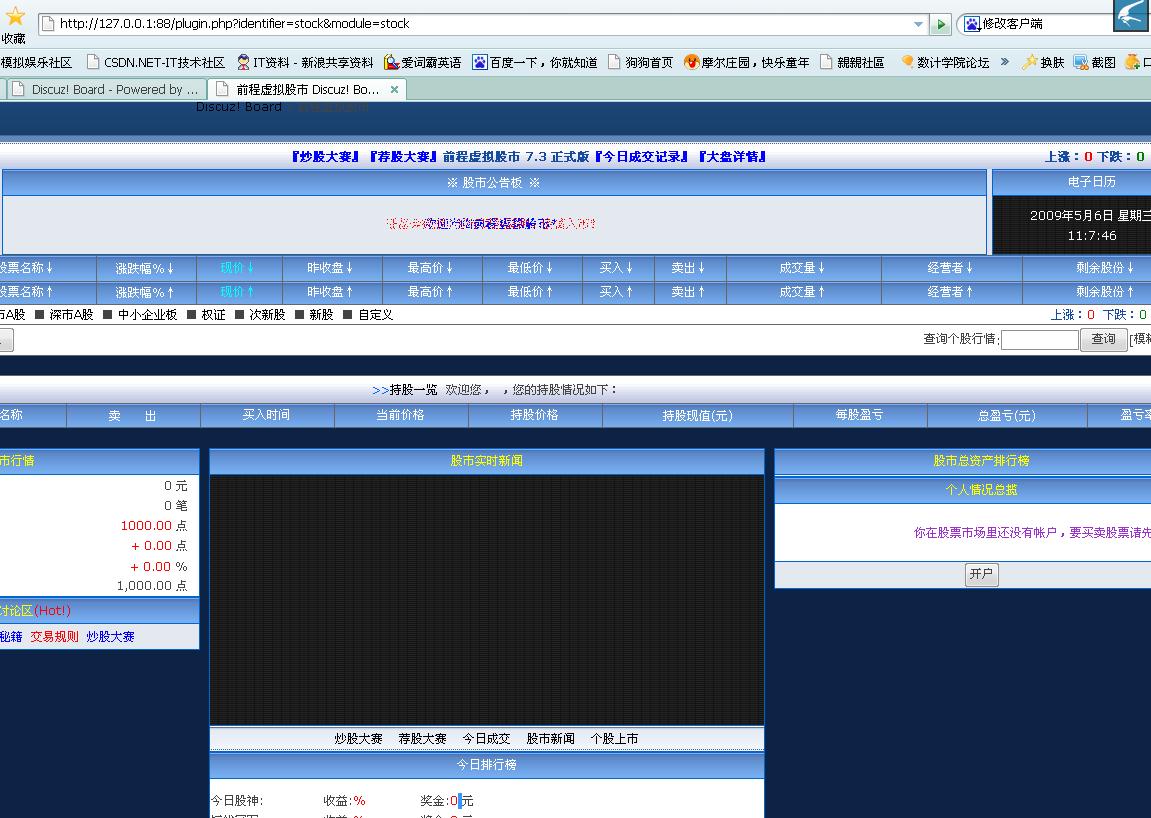The image size is (1151, 818).
Task: Open the IT资料 bookmark icon
Action: click(243, 62)
